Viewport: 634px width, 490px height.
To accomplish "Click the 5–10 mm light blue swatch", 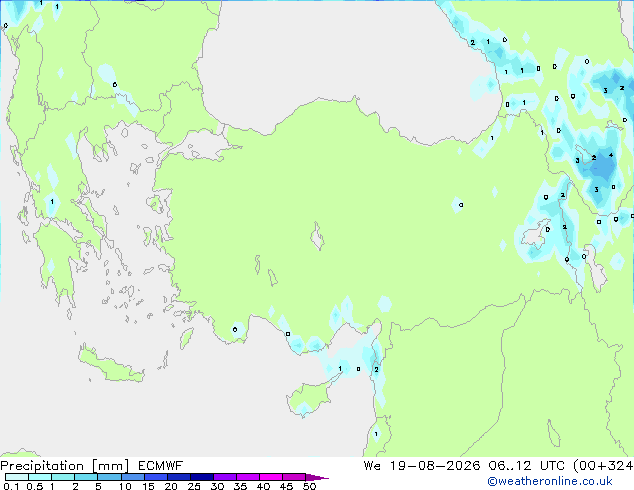I will click(109, 477).
